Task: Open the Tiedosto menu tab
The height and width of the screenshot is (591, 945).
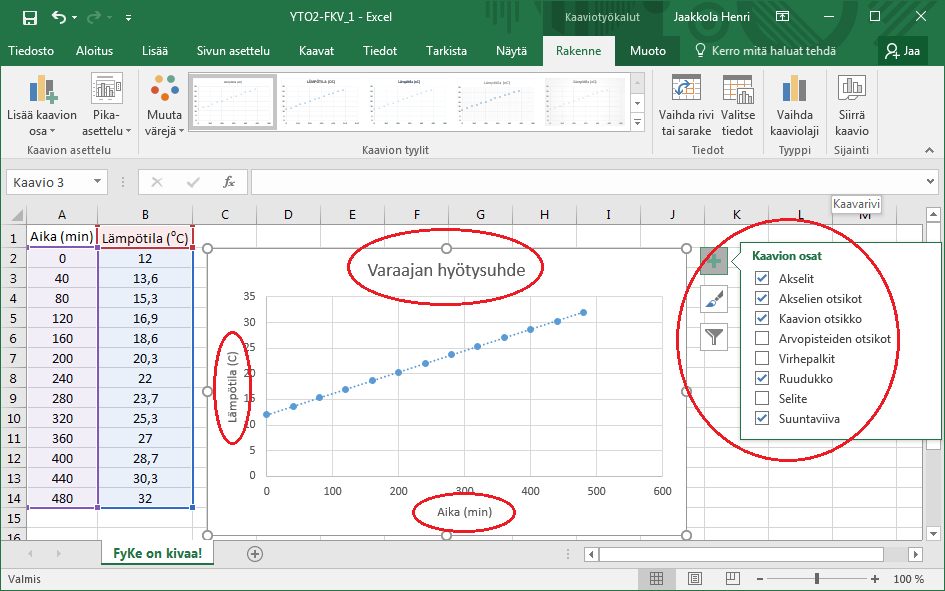Action: (x=31, y=51)
